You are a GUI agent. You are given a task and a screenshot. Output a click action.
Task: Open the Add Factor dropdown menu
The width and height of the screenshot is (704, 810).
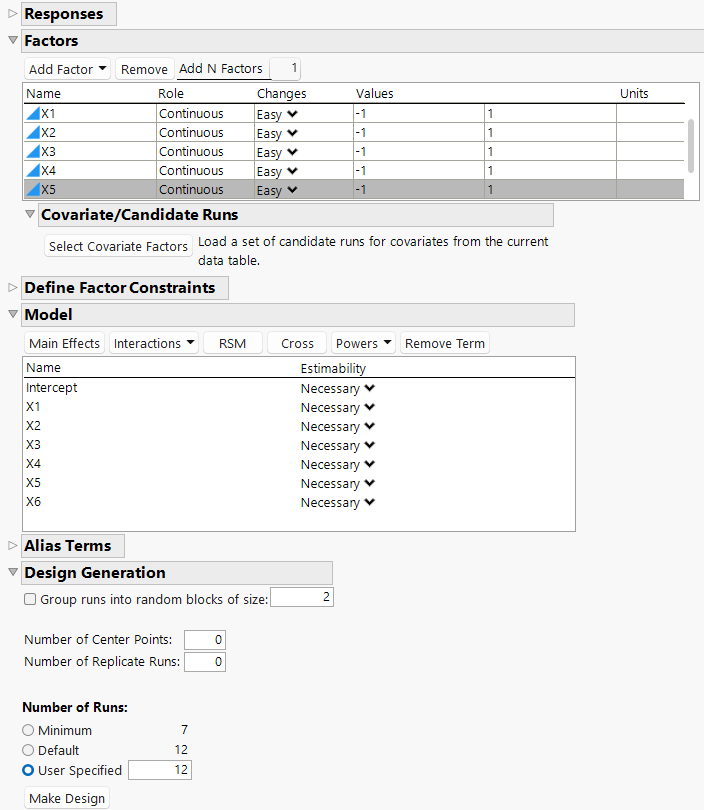[68, 70]
